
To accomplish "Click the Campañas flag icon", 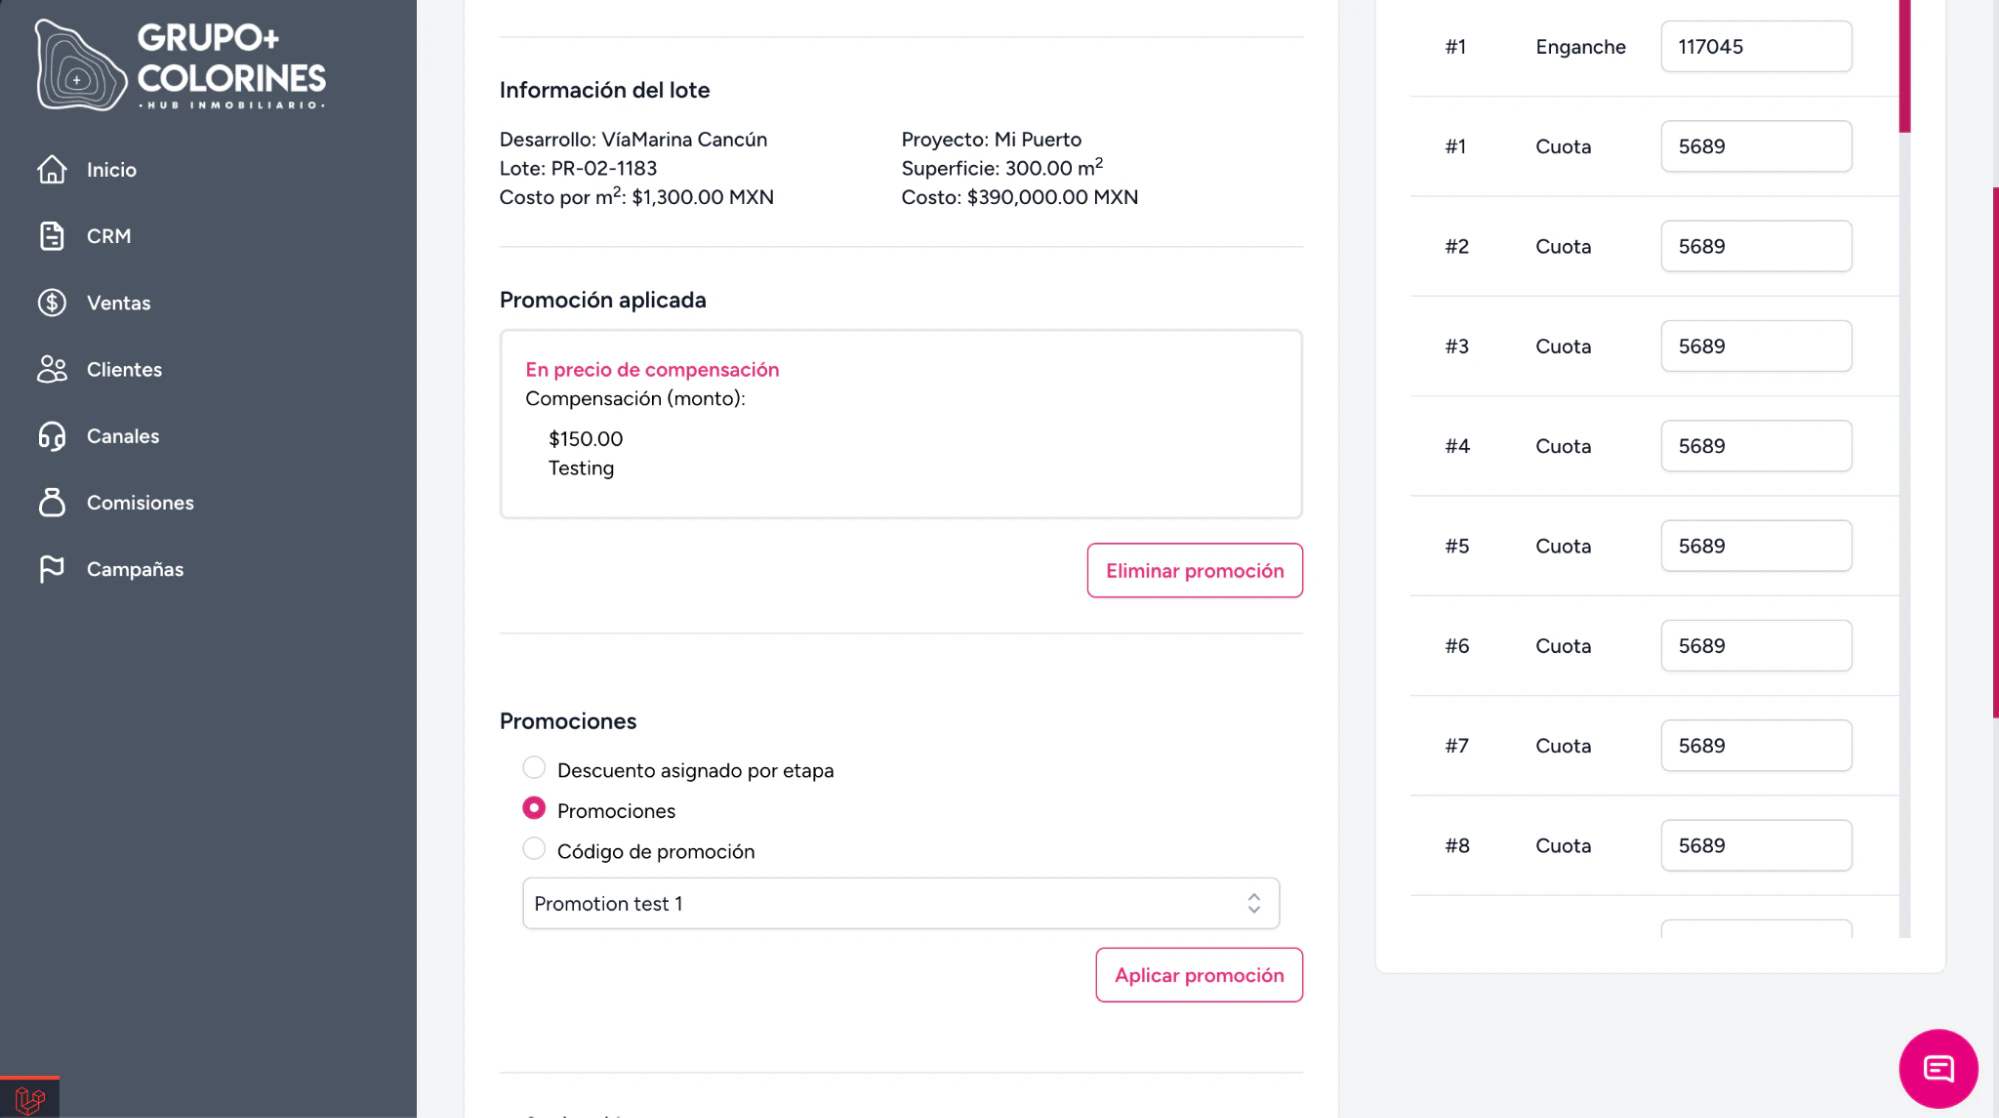I will [x=52, y=569].
